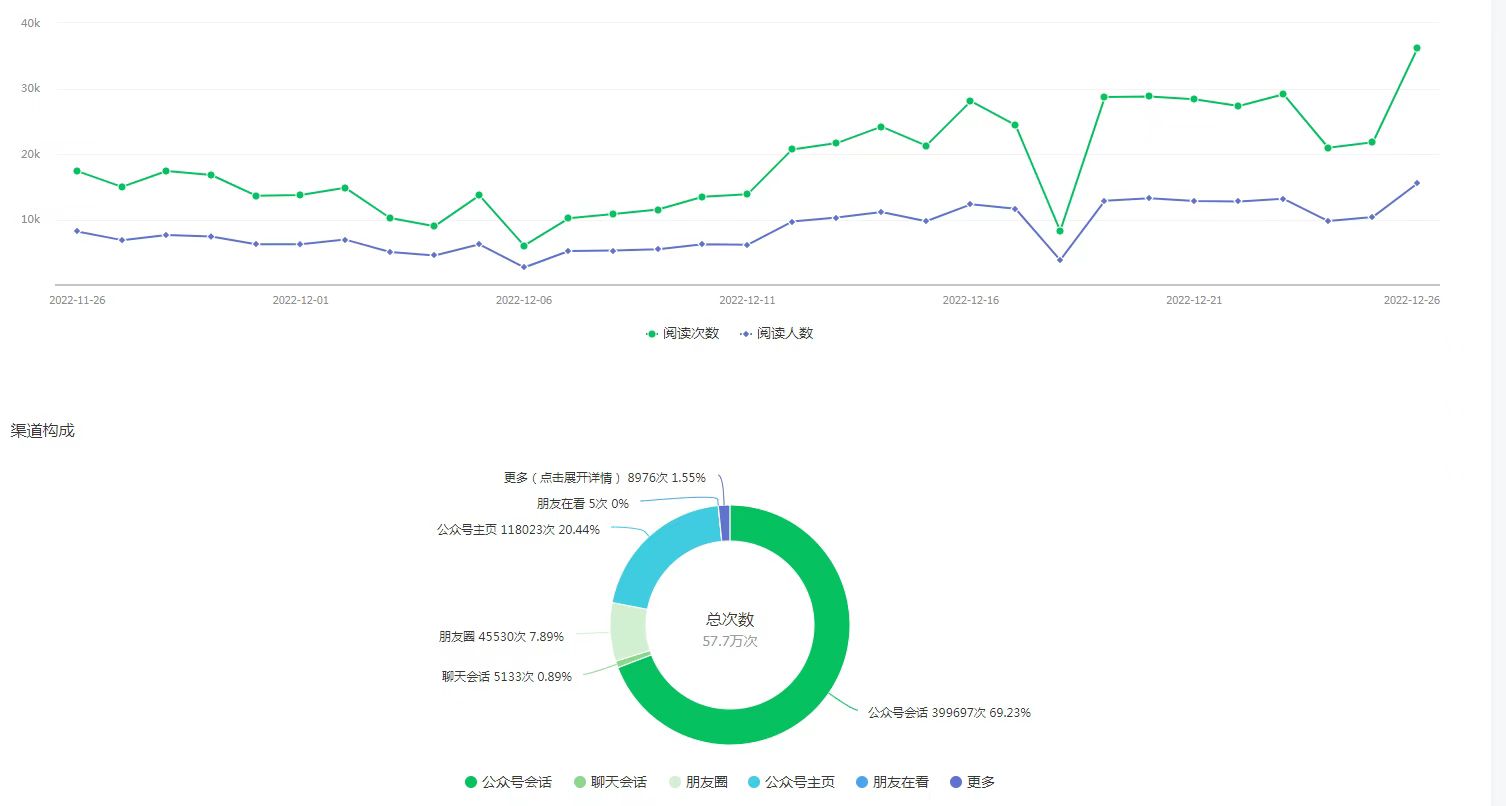
Task: Hide the 朋友圈 pie legend item
Action: tap(697, 782)
